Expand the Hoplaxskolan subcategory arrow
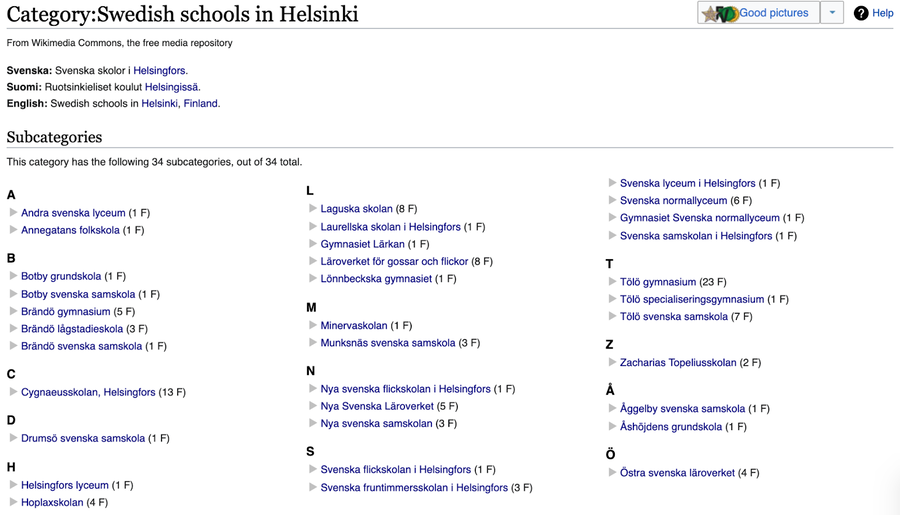The height and width of the screenshot is (515, 900). pos(13,502)
